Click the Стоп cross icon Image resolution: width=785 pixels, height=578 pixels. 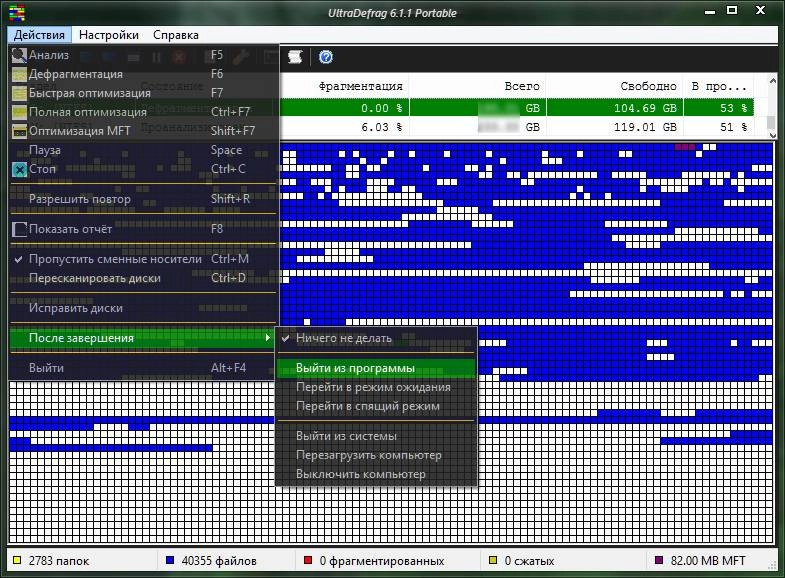(x=19, y=170)
